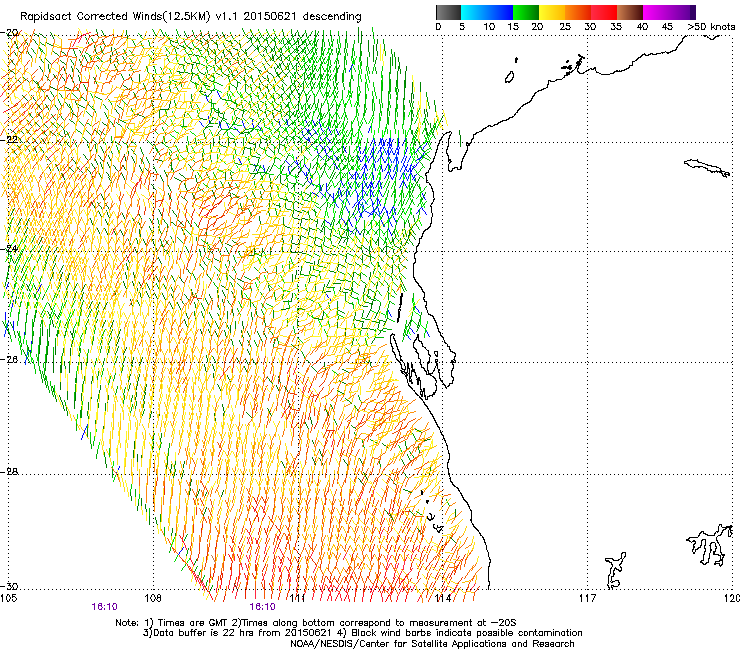Click the gray 0-5 knots color swatch
The image size is (740, 650).
[448, 12]
